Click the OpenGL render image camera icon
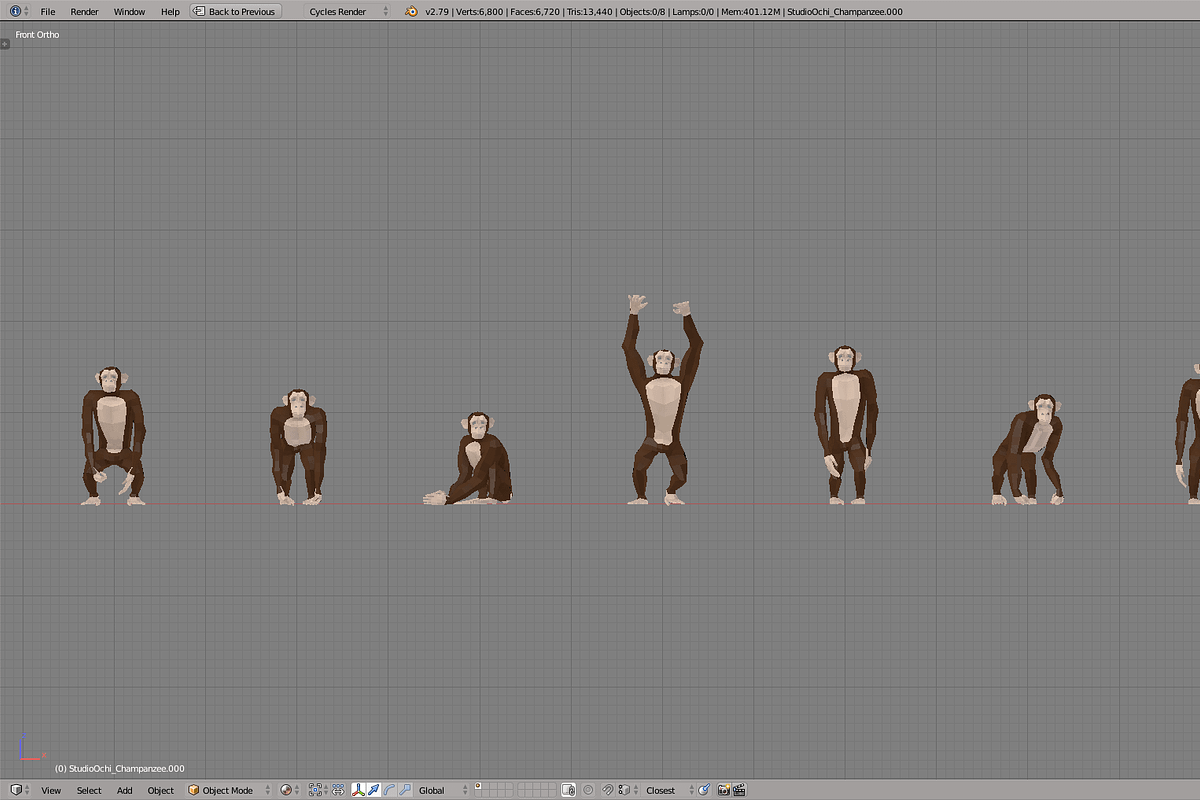 (x=723, y=790)
